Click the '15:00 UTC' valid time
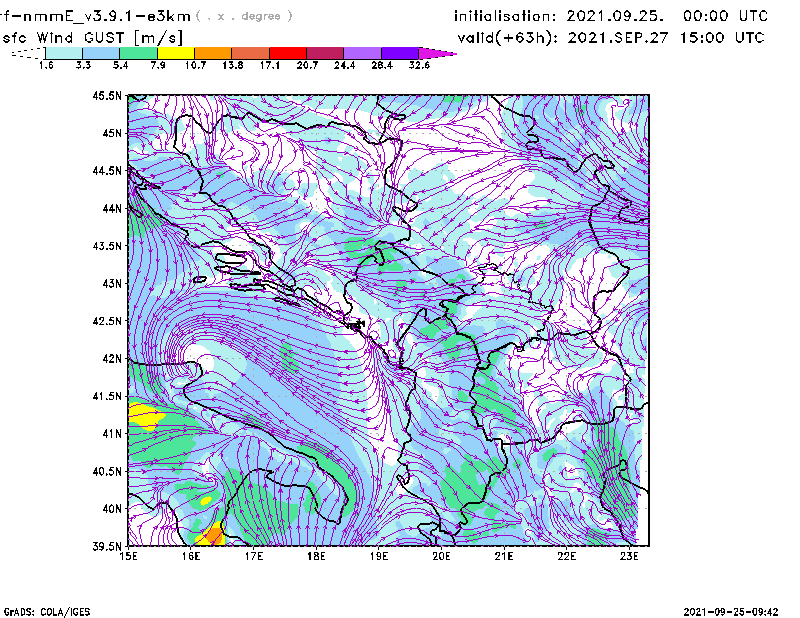Viewport: 800px width, 618px height. click(722, 38)
